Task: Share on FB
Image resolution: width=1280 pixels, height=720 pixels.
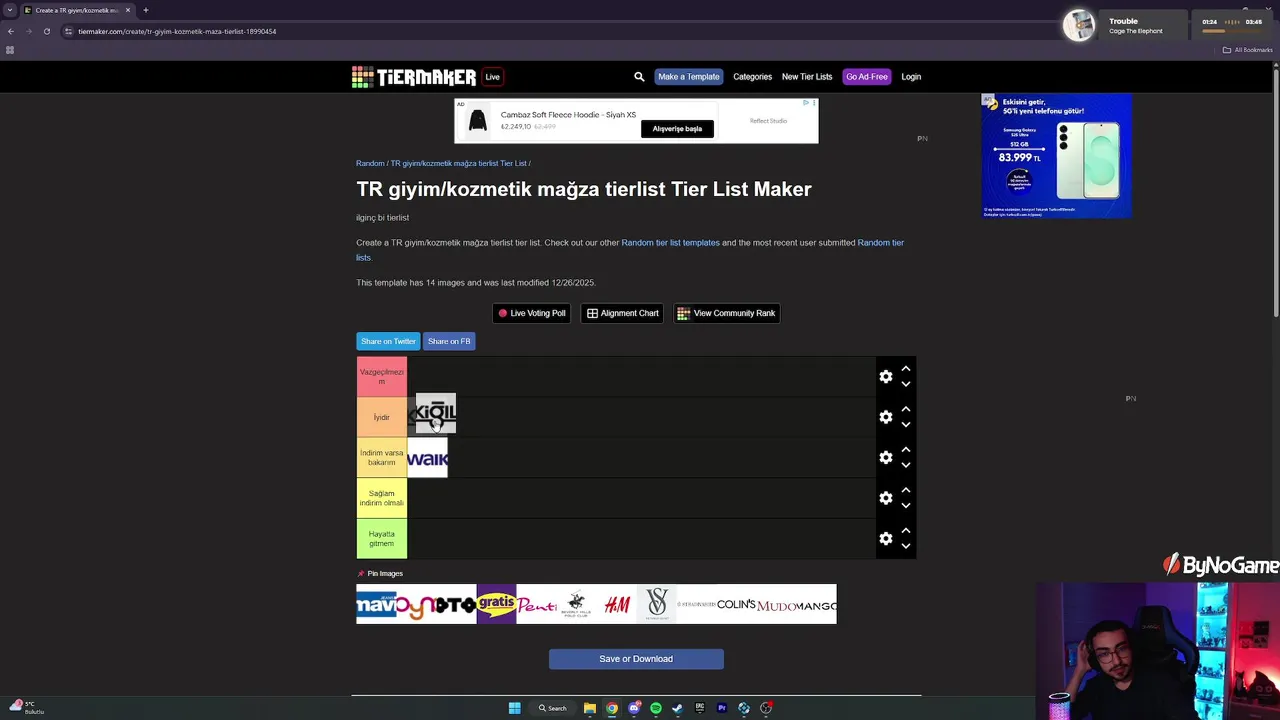Action: tap(449, 341)
